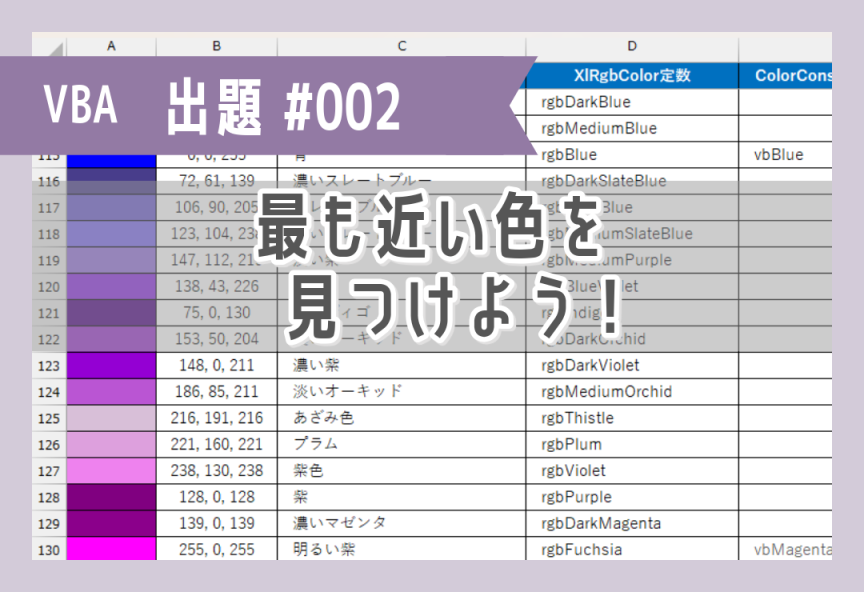Click cell with value 238, 130, 238

pos(217,471)
